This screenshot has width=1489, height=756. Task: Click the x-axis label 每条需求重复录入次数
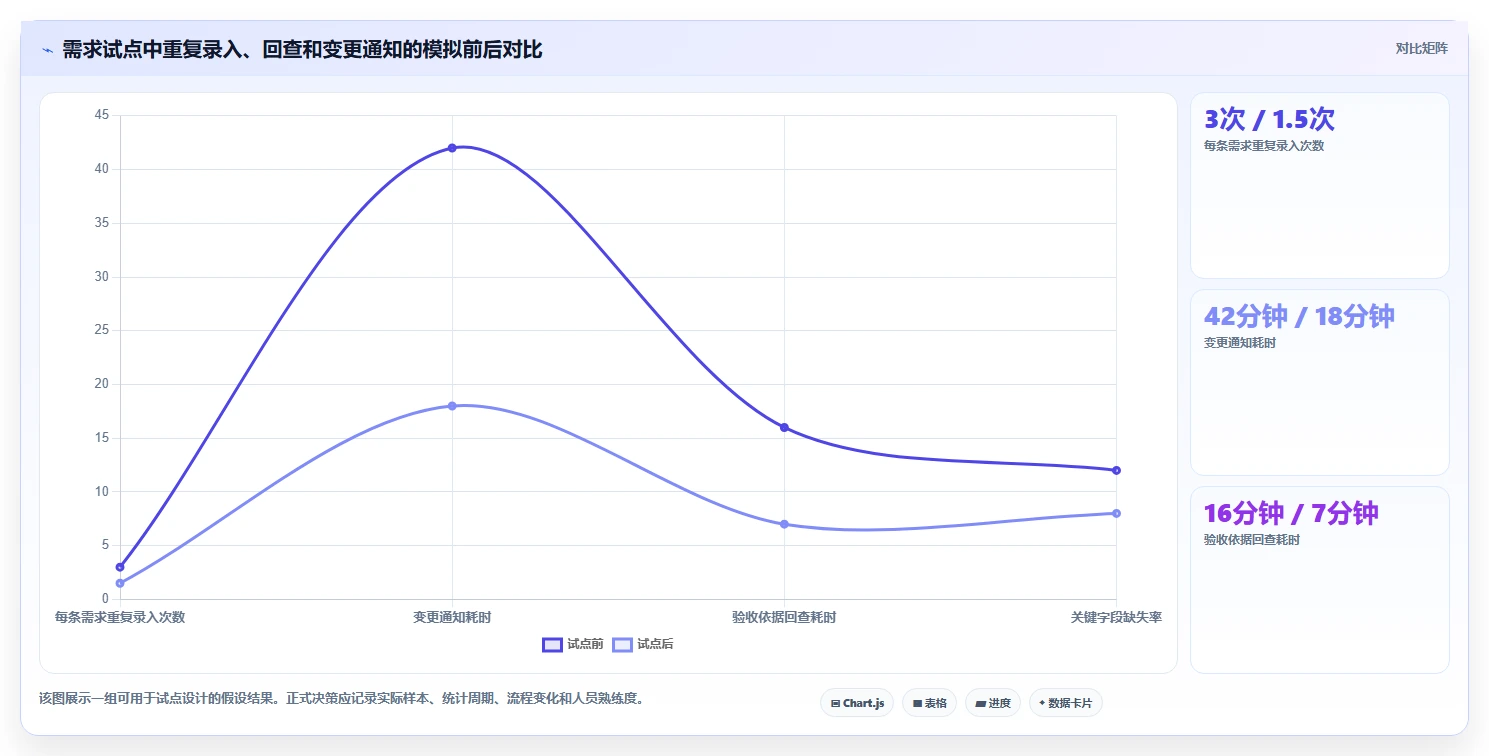coord(120,617)
